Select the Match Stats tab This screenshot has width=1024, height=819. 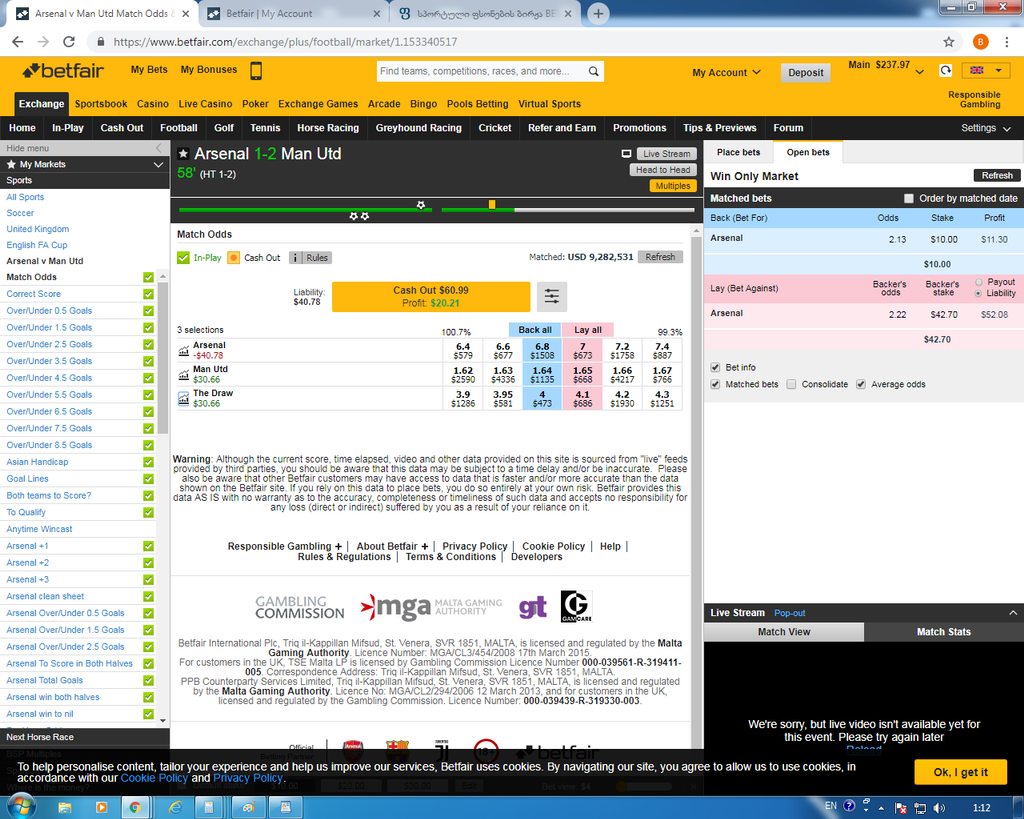944,632
